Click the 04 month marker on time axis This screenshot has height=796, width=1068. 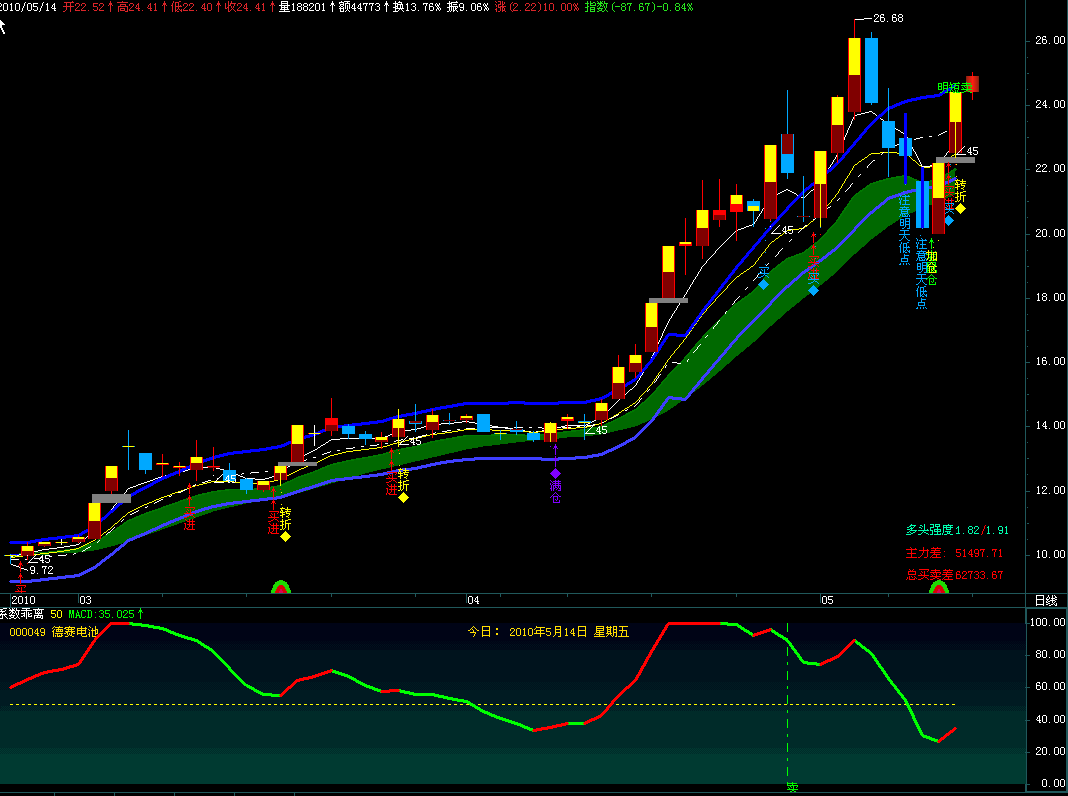pos(473,600)
